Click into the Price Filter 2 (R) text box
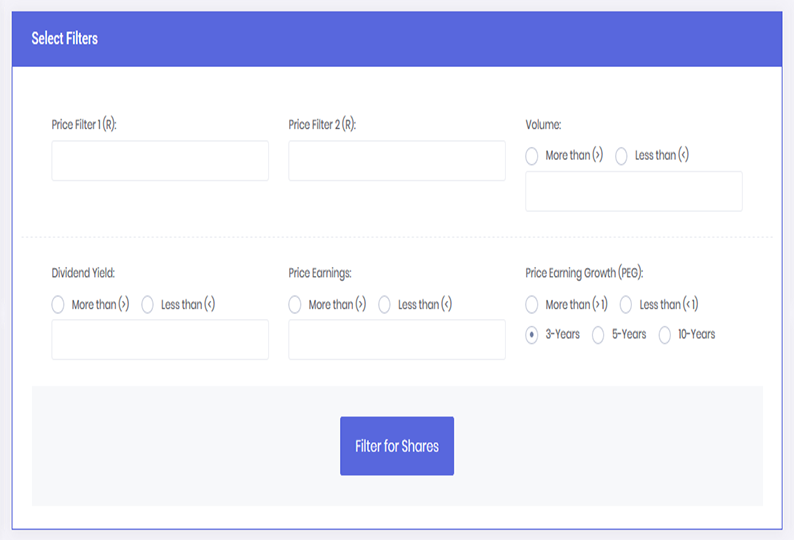Screen dimensions: 794x540 click(396, 161)
